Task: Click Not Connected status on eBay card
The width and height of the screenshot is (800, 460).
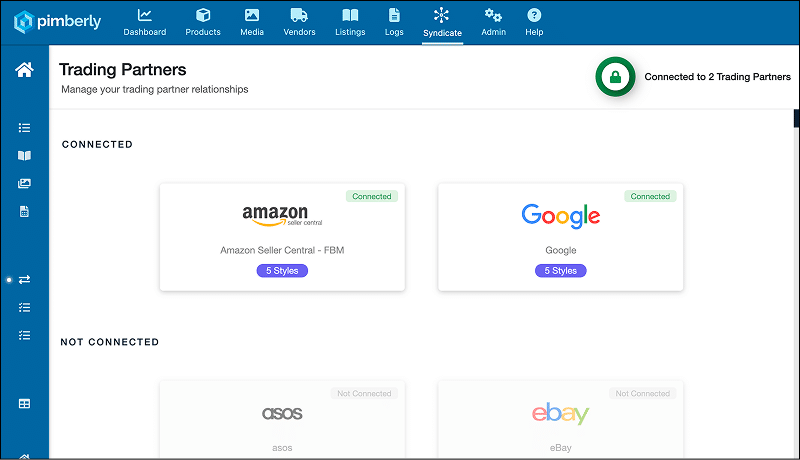Action: 643,394
